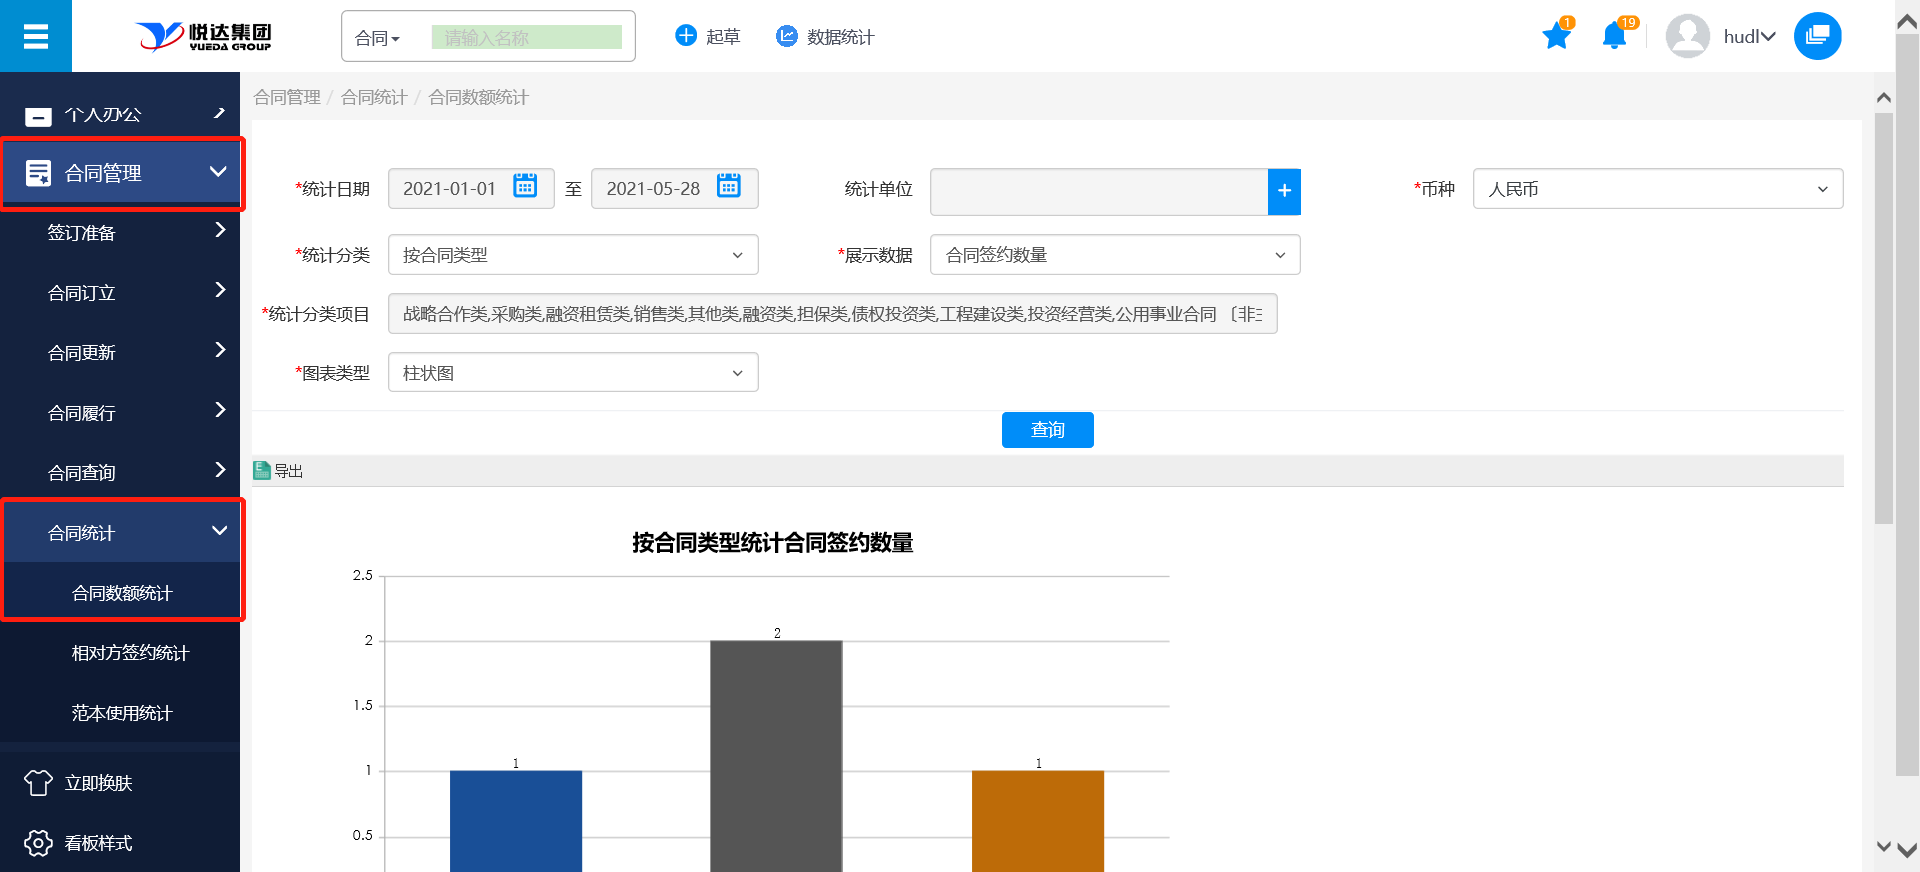This screenshot has height=872, width=1920.
Task: Click the 起草 draft button
Action: [708, 37]
